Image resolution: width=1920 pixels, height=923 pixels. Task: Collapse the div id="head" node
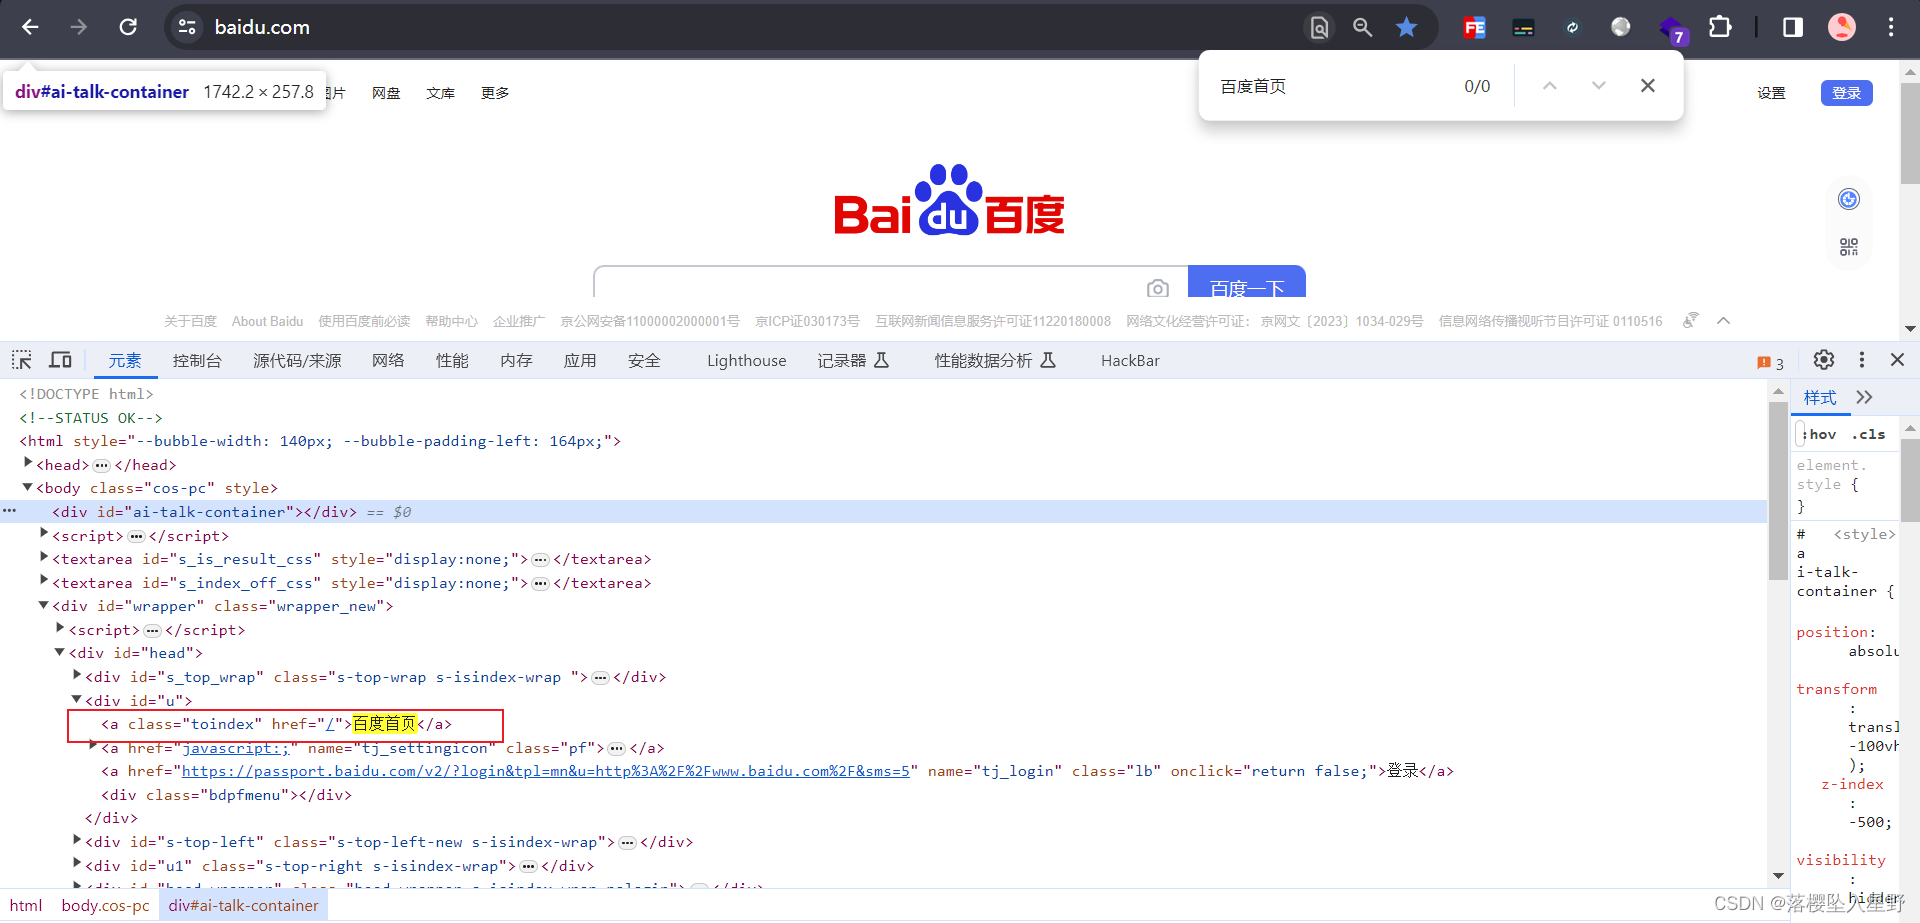pos(60,652)
